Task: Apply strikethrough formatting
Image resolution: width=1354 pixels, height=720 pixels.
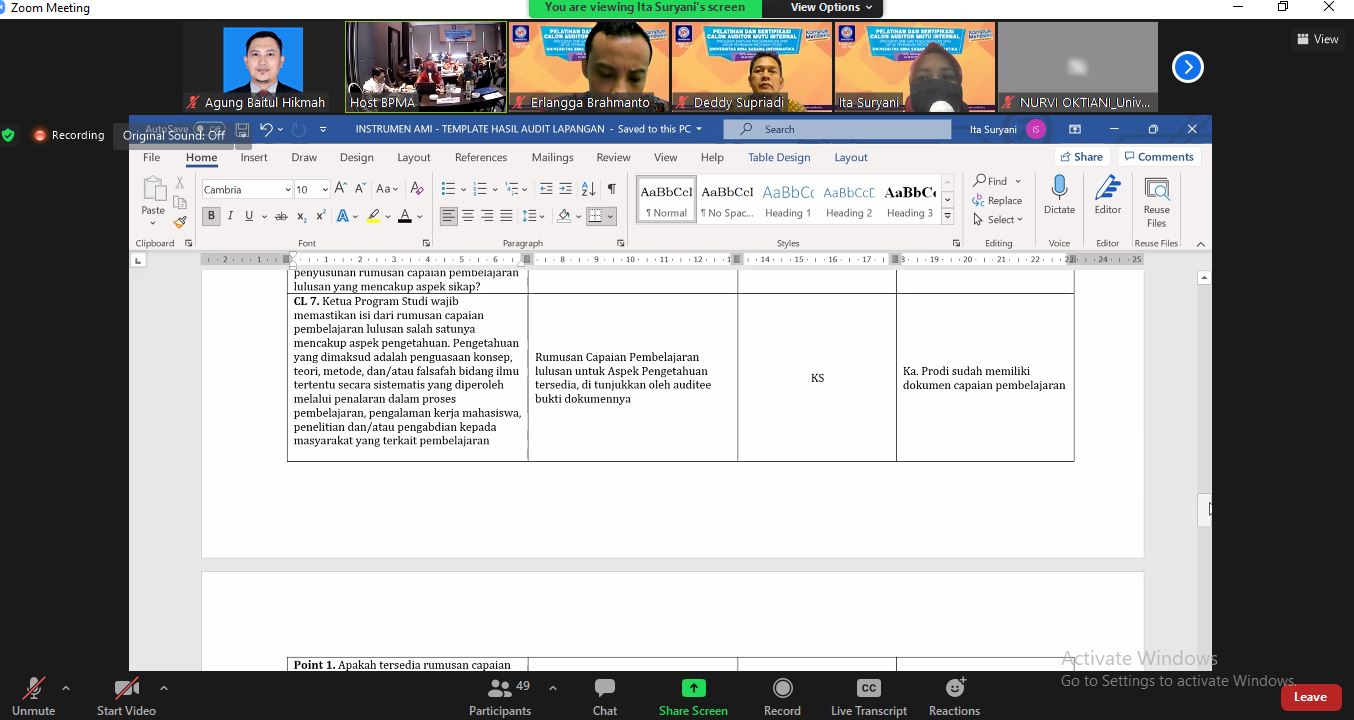Action: 281,216
